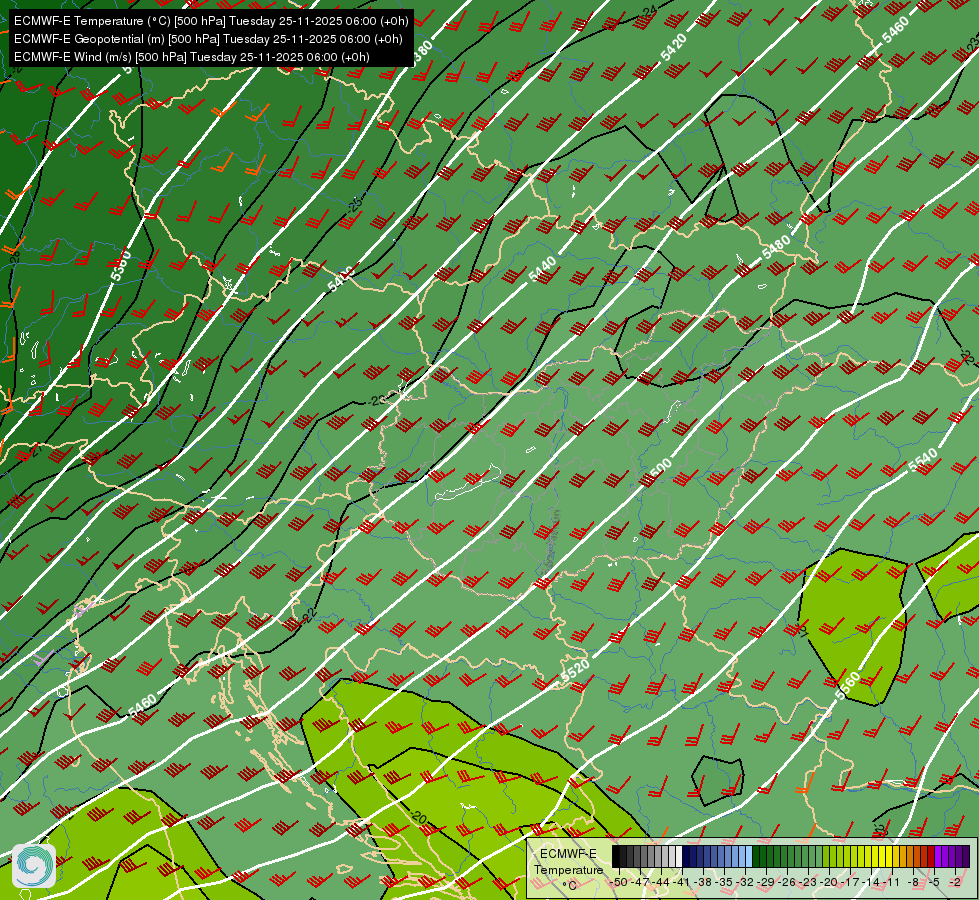Click the -50 value on the legend scale
The width and height of the screenshot is (979, 900).
(619, 883)
